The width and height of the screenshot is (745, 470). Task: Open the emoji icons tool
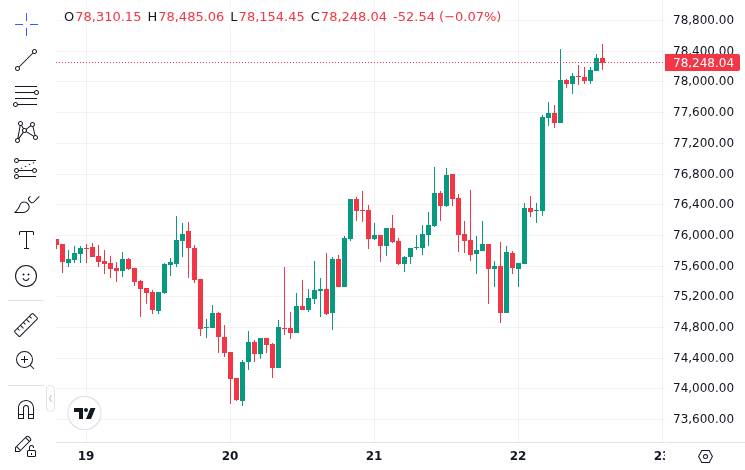26,275
